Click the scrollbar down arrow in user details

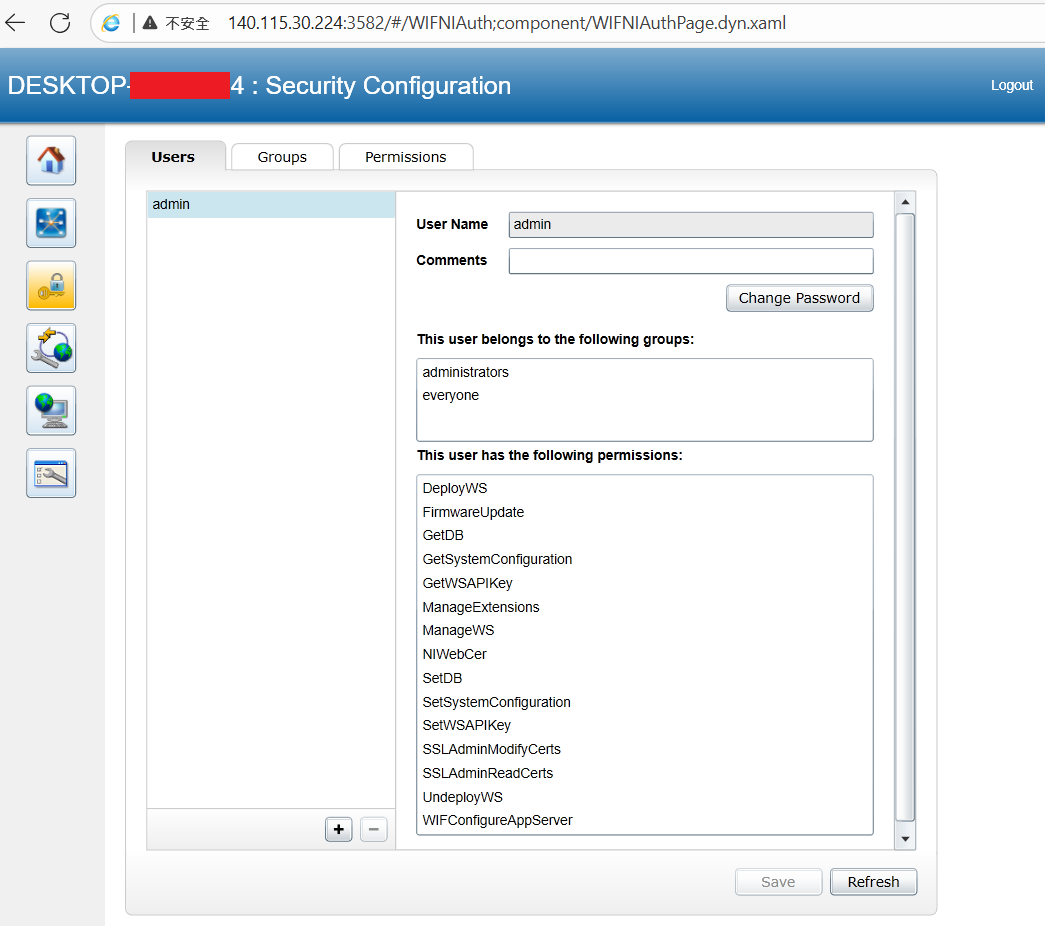(905, 839)
